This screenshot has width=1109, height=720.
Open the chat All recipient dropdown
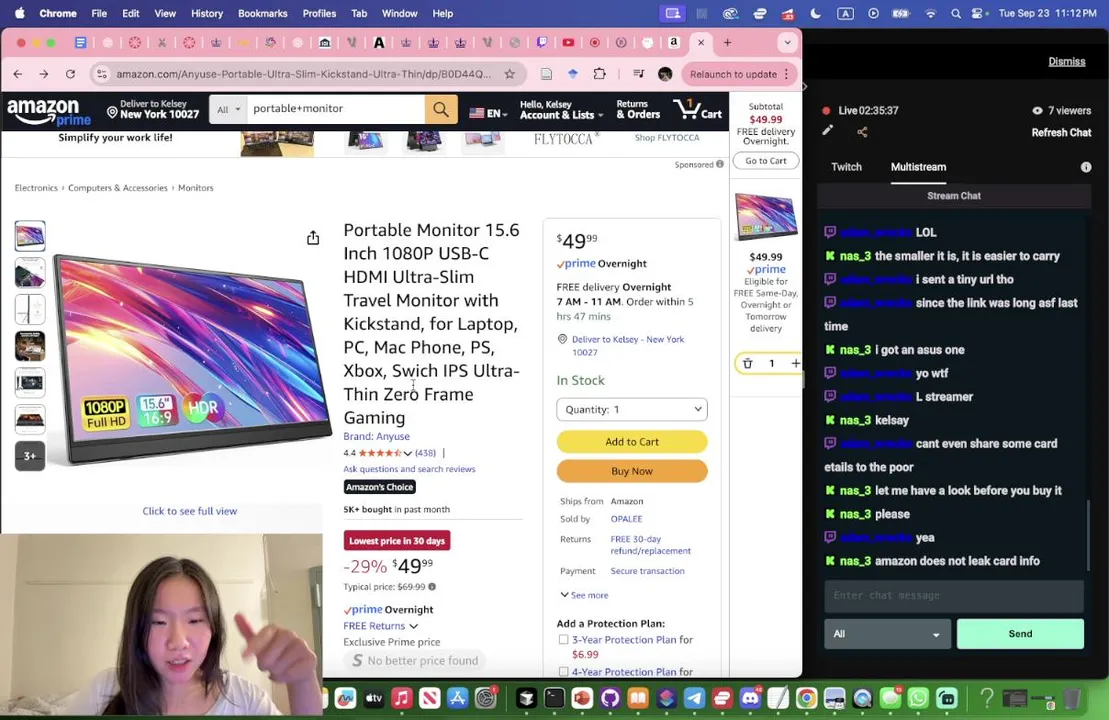click(x=887, y=634)
